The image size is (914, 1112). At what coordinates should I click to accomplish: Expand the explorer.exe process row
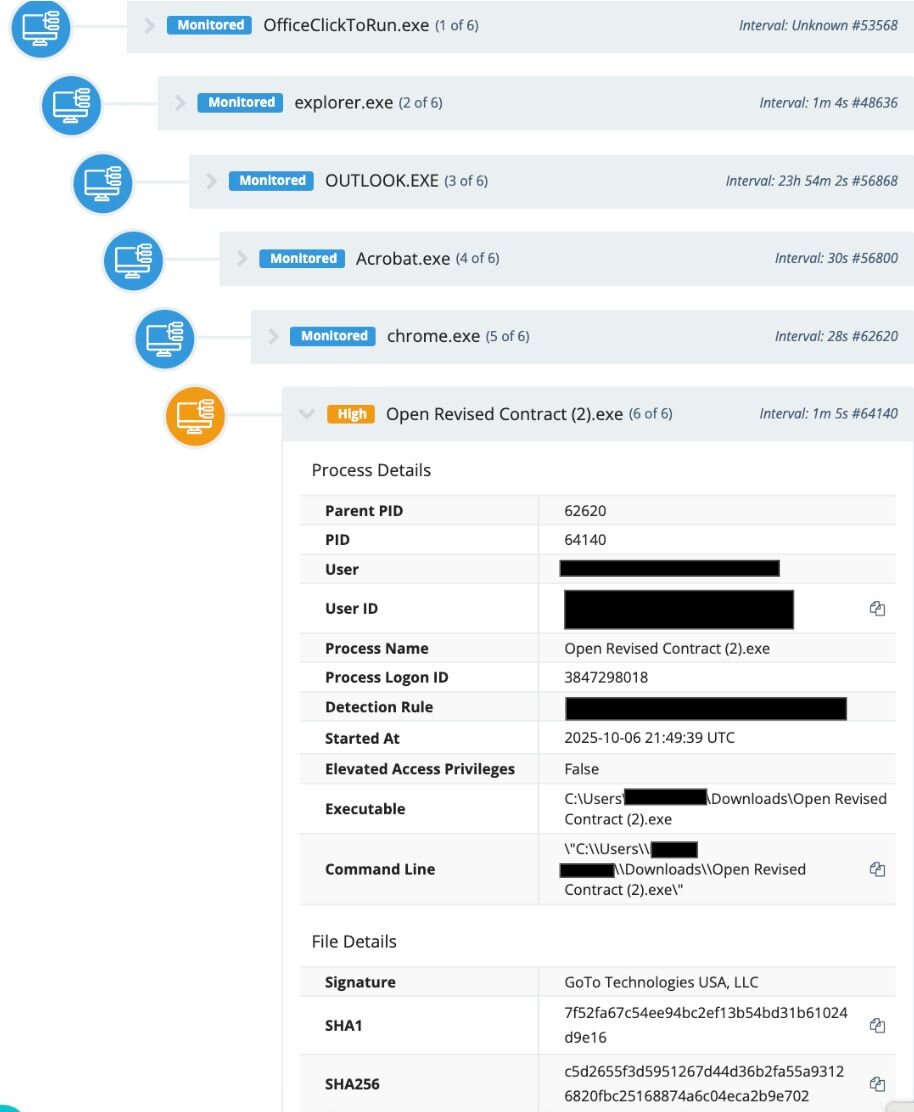(x=181, y=103)
